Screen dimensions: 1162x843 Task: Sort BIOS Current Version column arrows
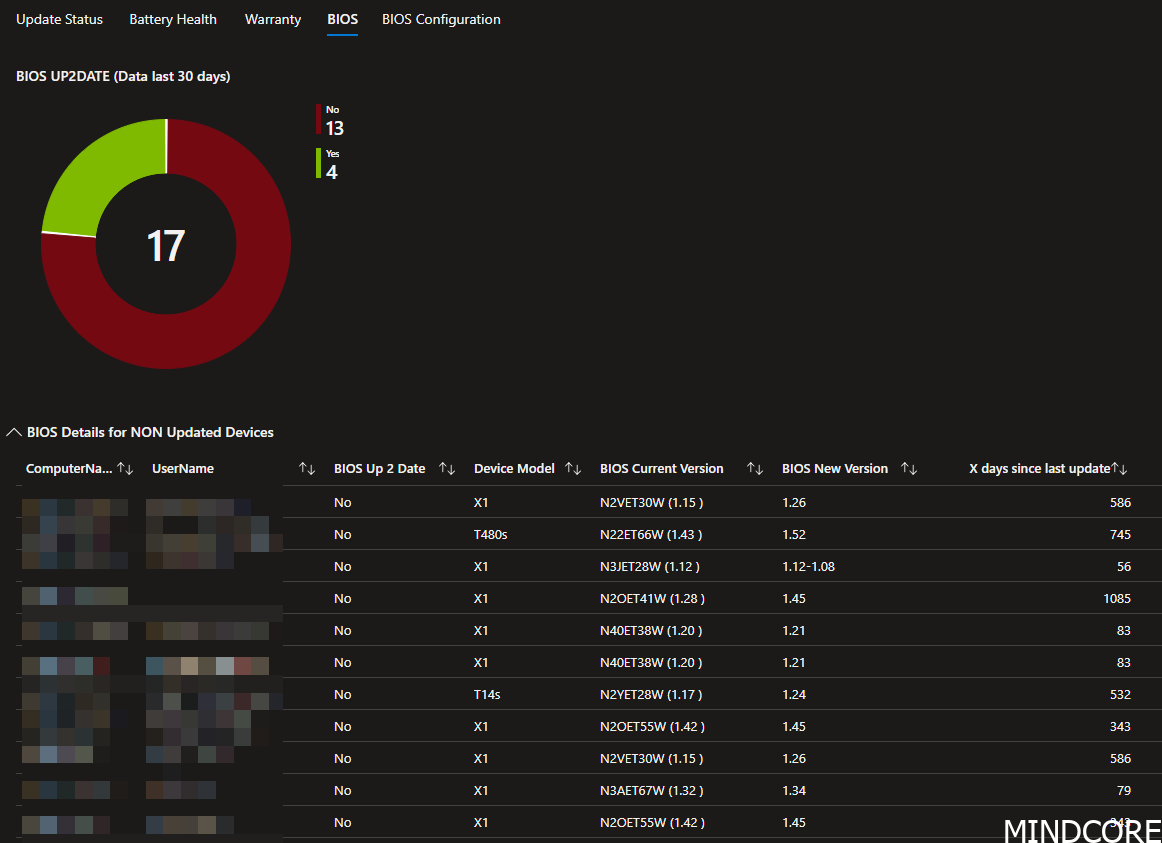754,468
